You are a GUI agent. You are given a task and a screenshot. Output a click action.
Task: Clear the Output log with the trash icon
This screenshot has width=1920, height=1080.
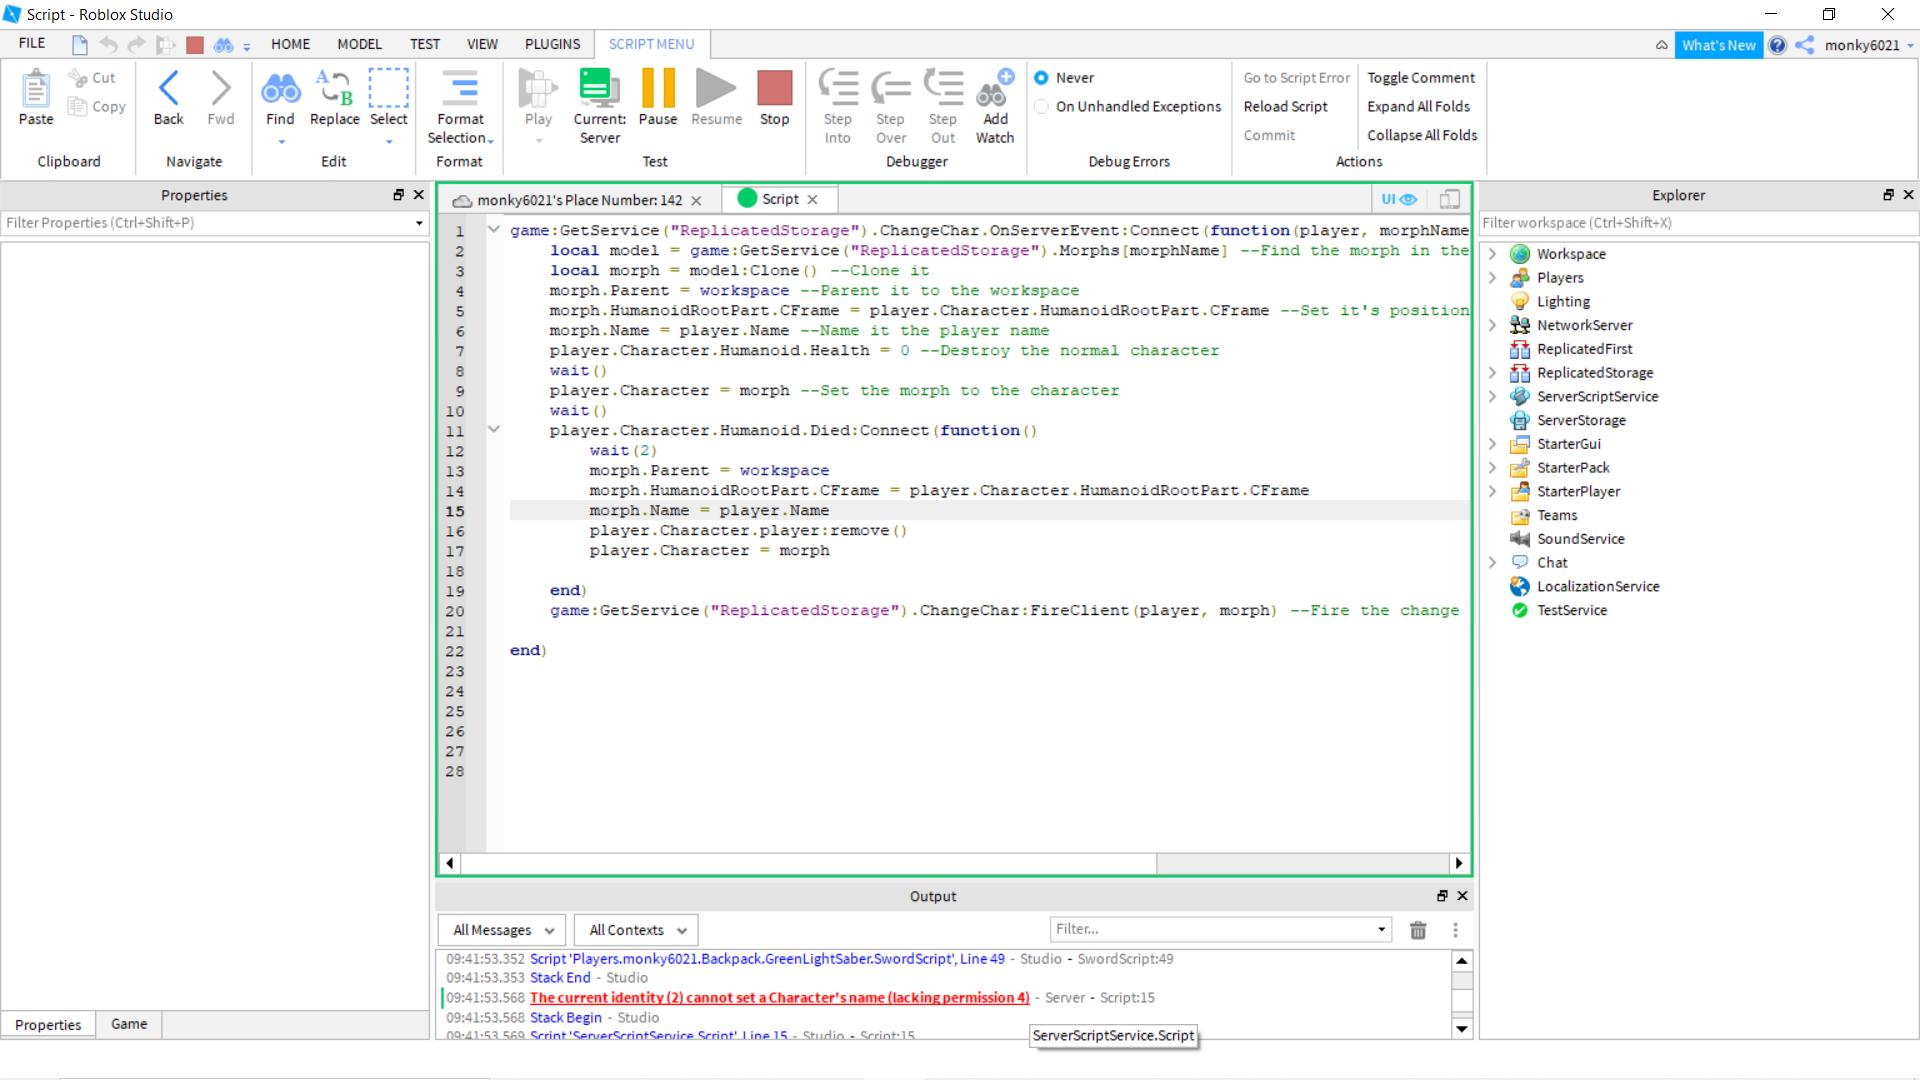tap(1418, 930)
